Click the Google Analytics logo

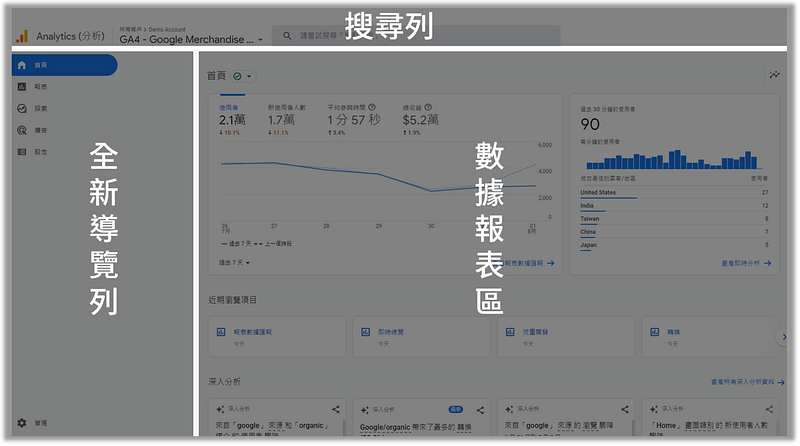pyautogui.click(x=22, y=36)
